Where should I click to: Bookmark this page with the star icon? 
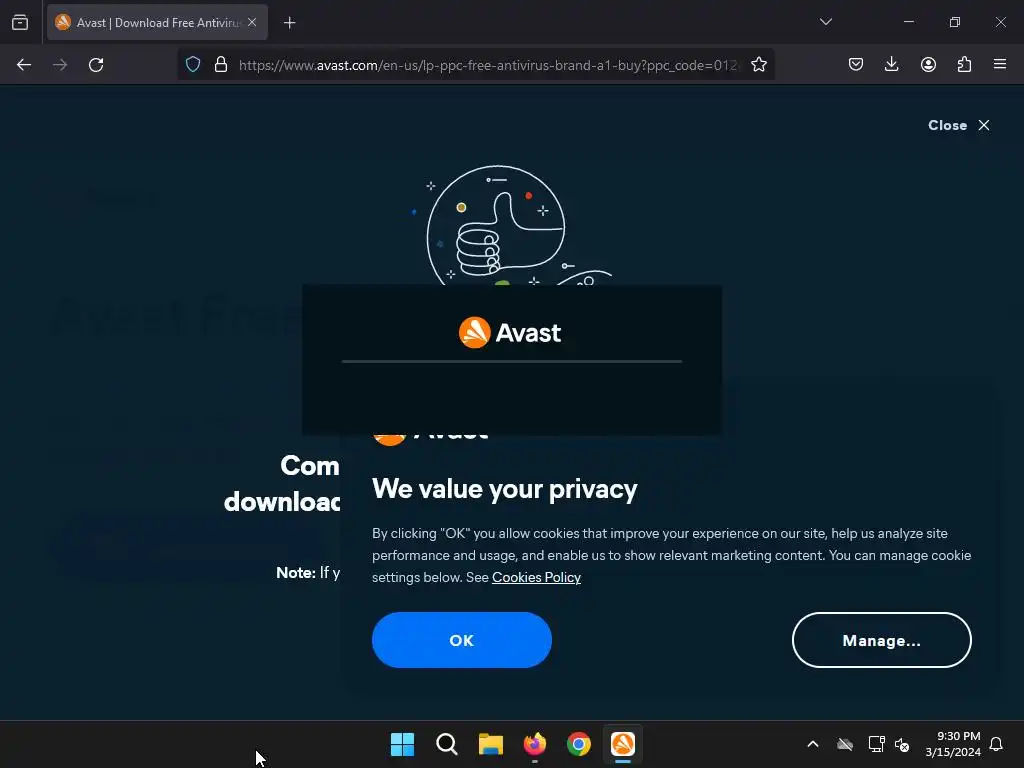[758, 65]
